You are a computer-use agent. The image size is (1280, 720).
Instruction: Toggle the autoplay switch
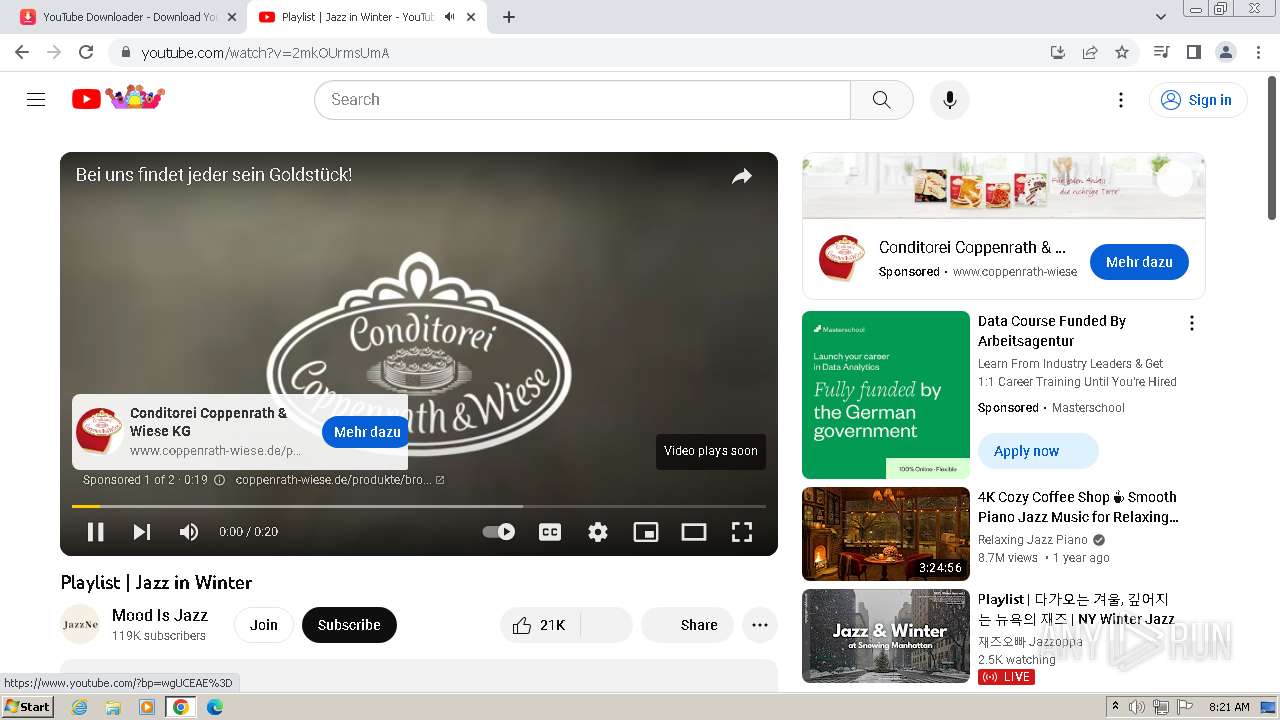499,532
